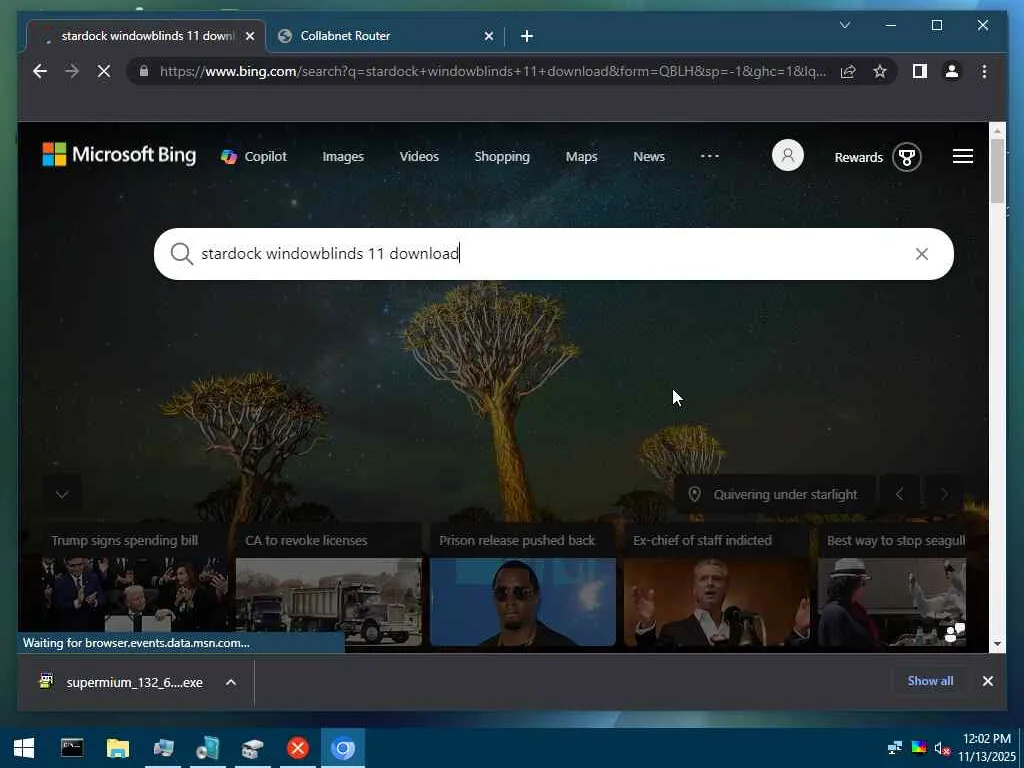
Task: Show the next background image
Action: [x=944, y=494]
